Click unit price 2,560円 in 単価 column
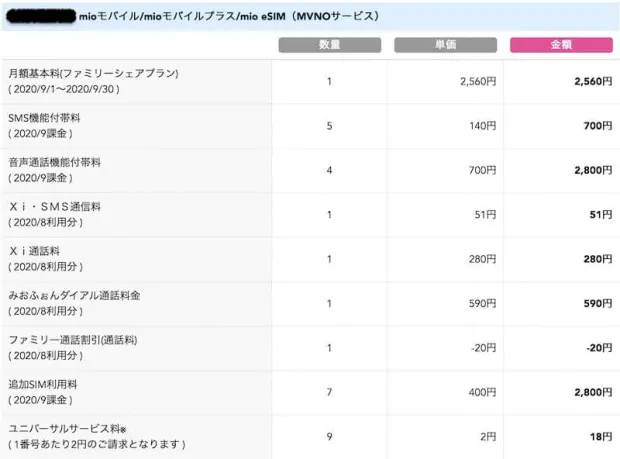Screen dimensions: 620x459 478,81
